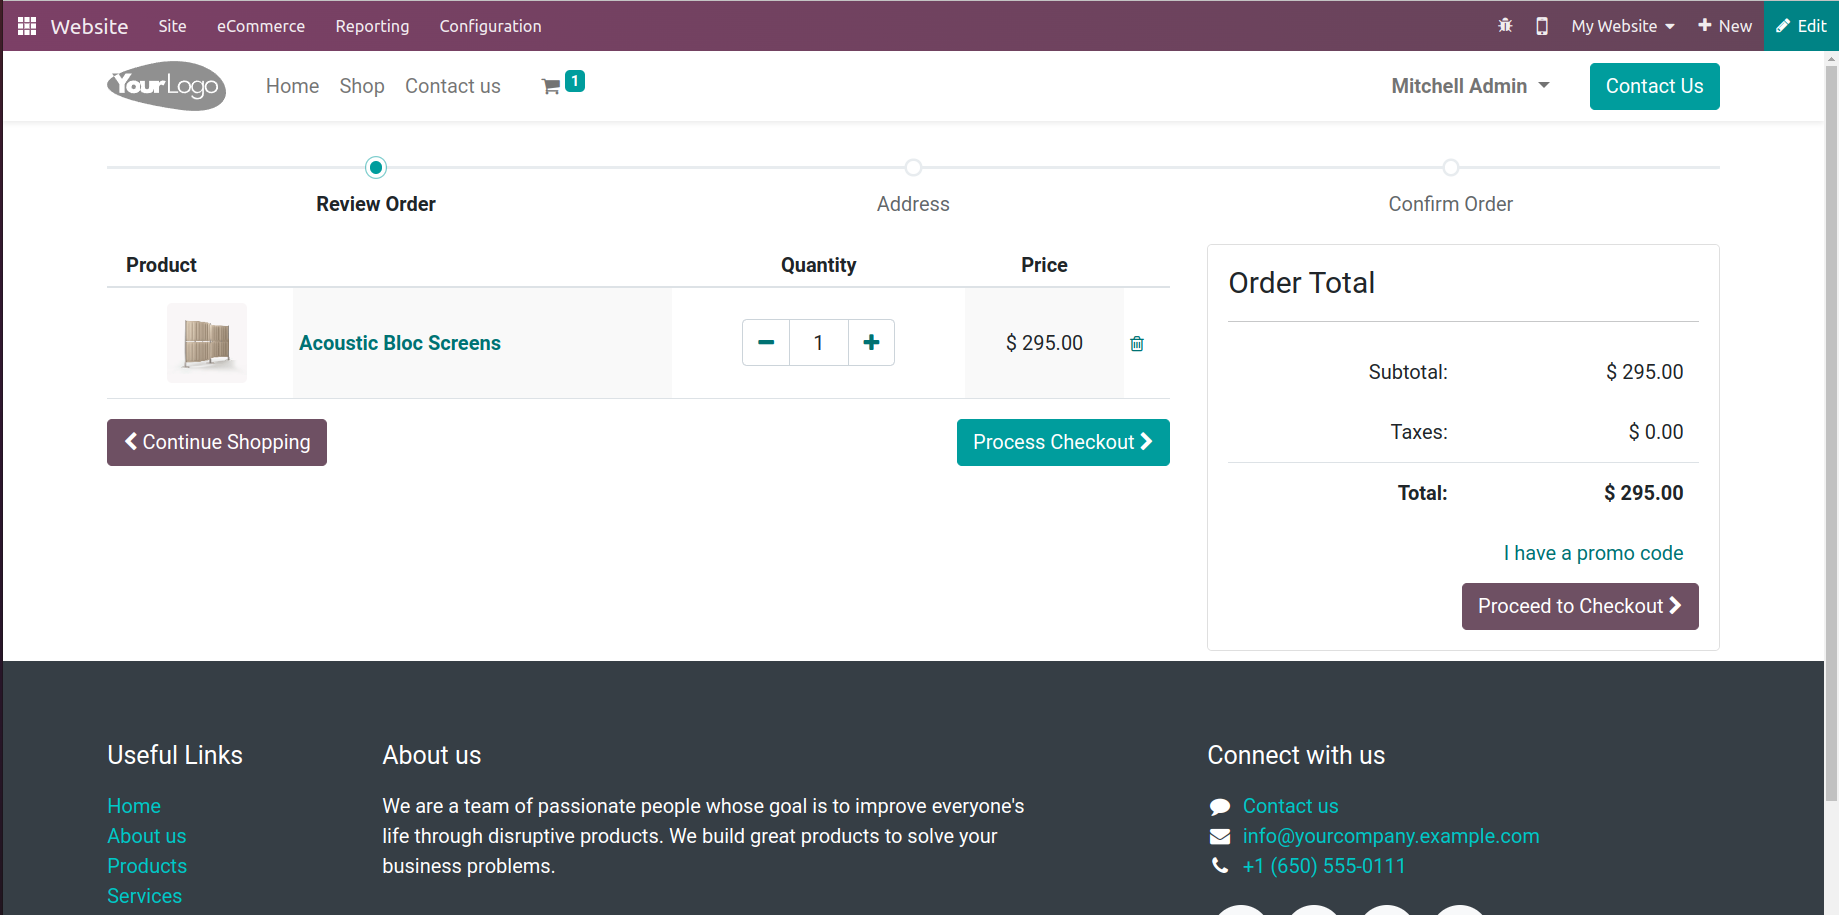Expand the My Website dropdown
Screen dimensions: 1839x915
coord(1622,26)
